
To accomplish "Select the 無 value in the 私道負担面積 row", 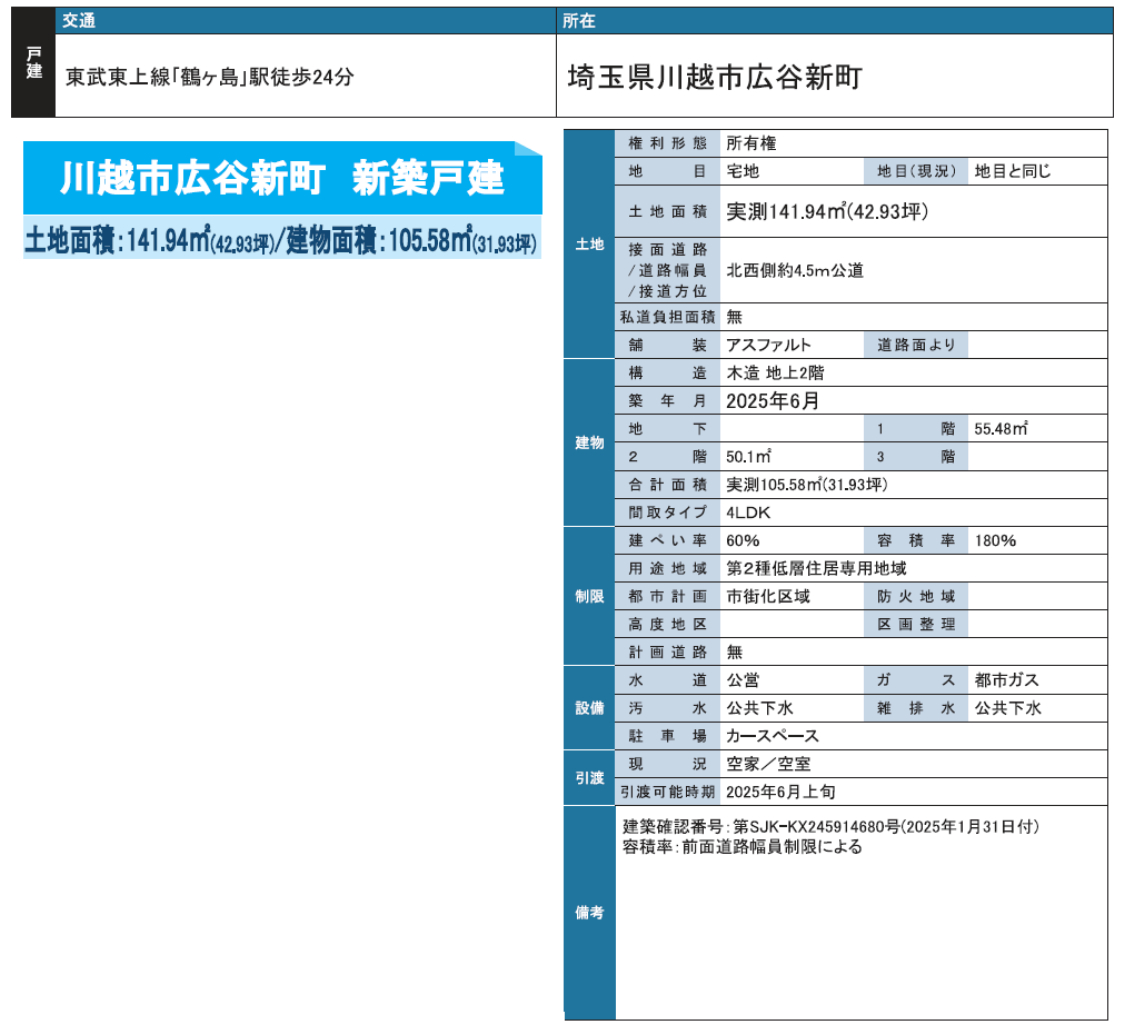I will (734, 317).
